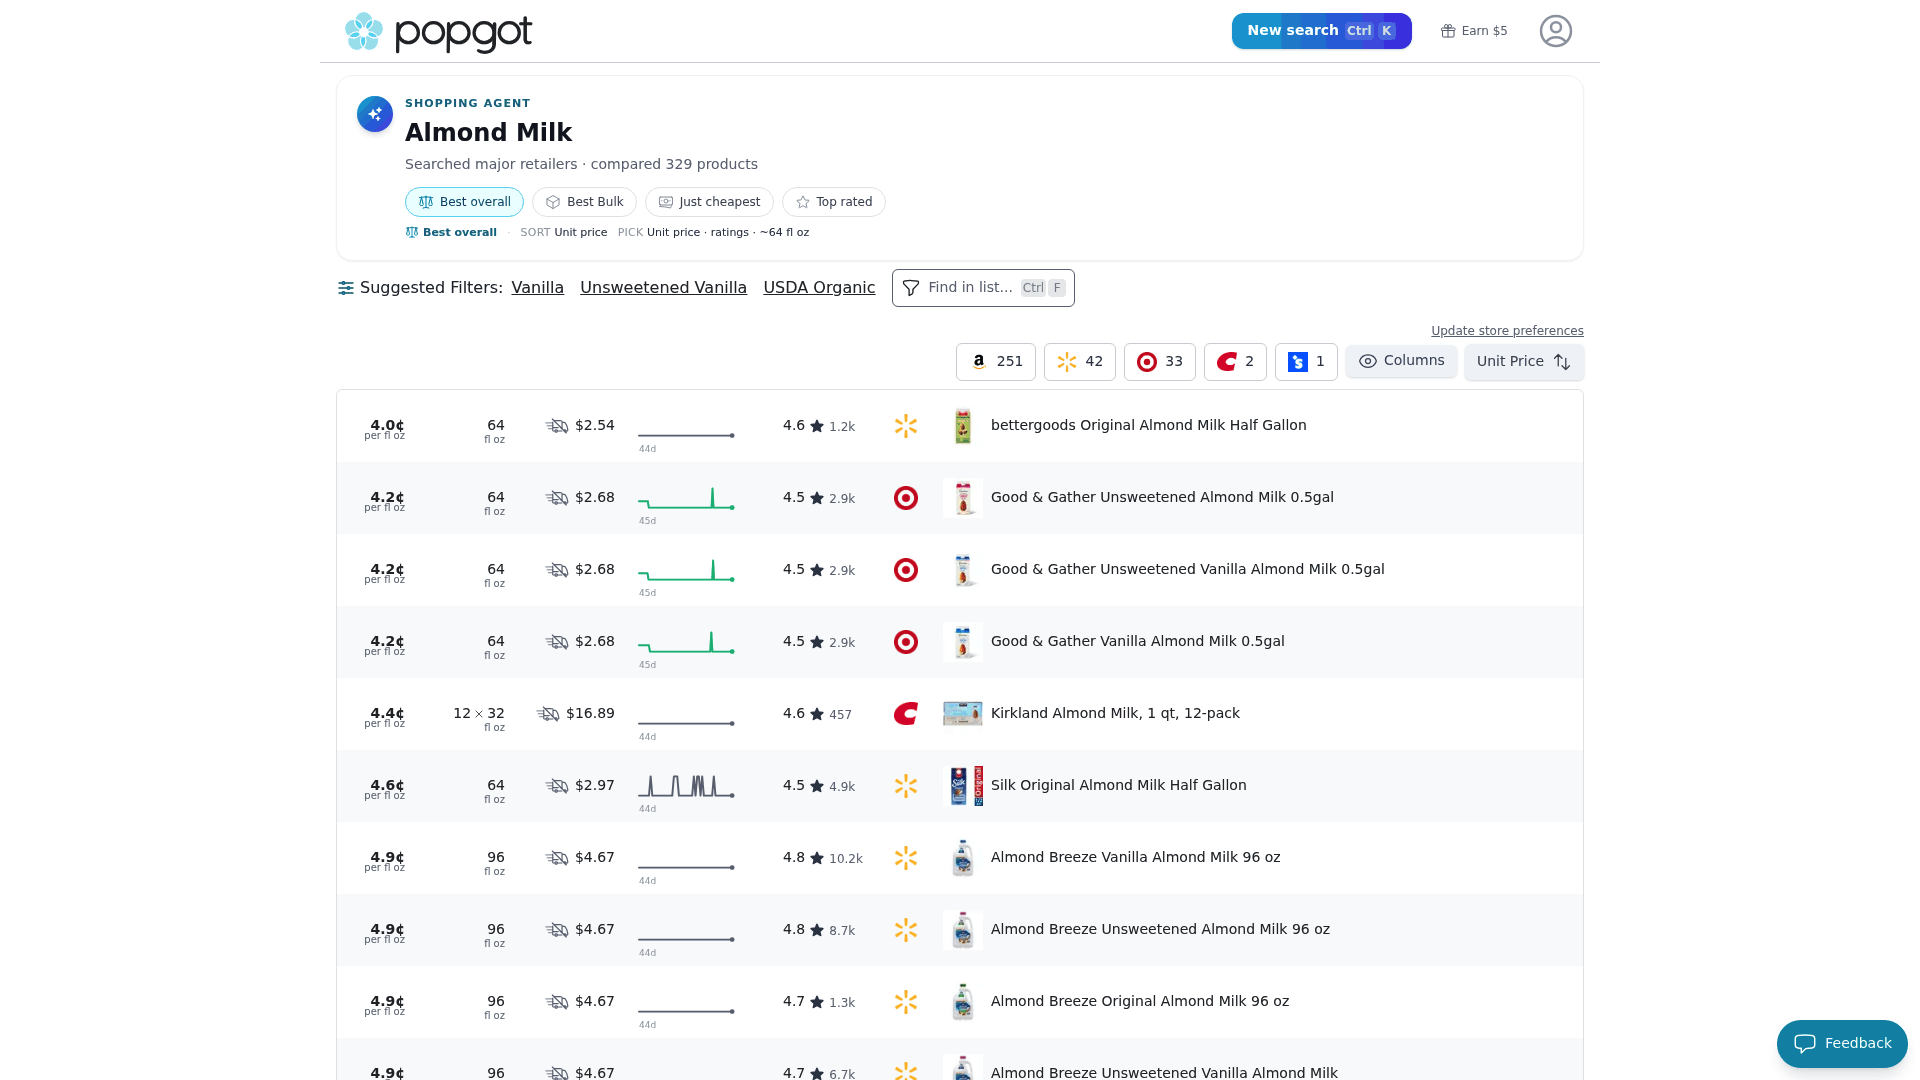
Task: Click the shopping agent sparkle icon
Action: pos(375,114)
